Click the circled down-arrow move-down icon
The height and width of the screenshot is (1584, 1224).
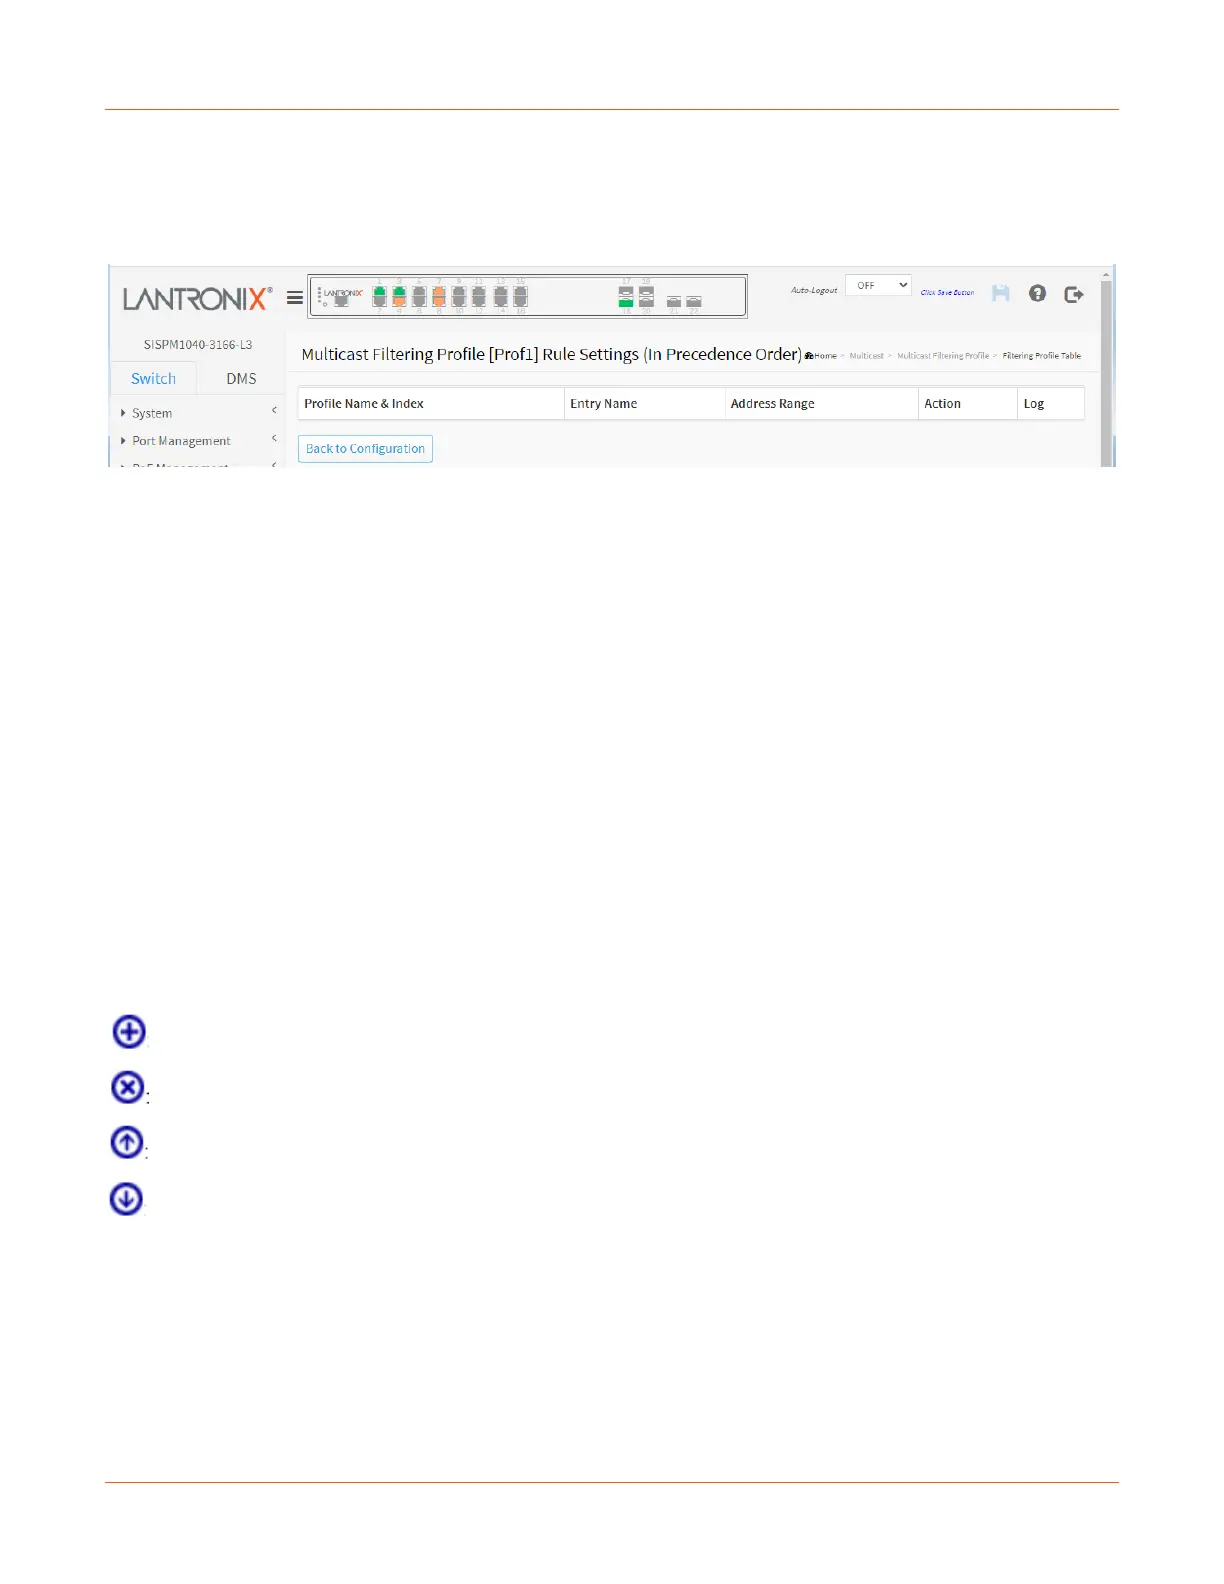click(x=126, y=1198)
